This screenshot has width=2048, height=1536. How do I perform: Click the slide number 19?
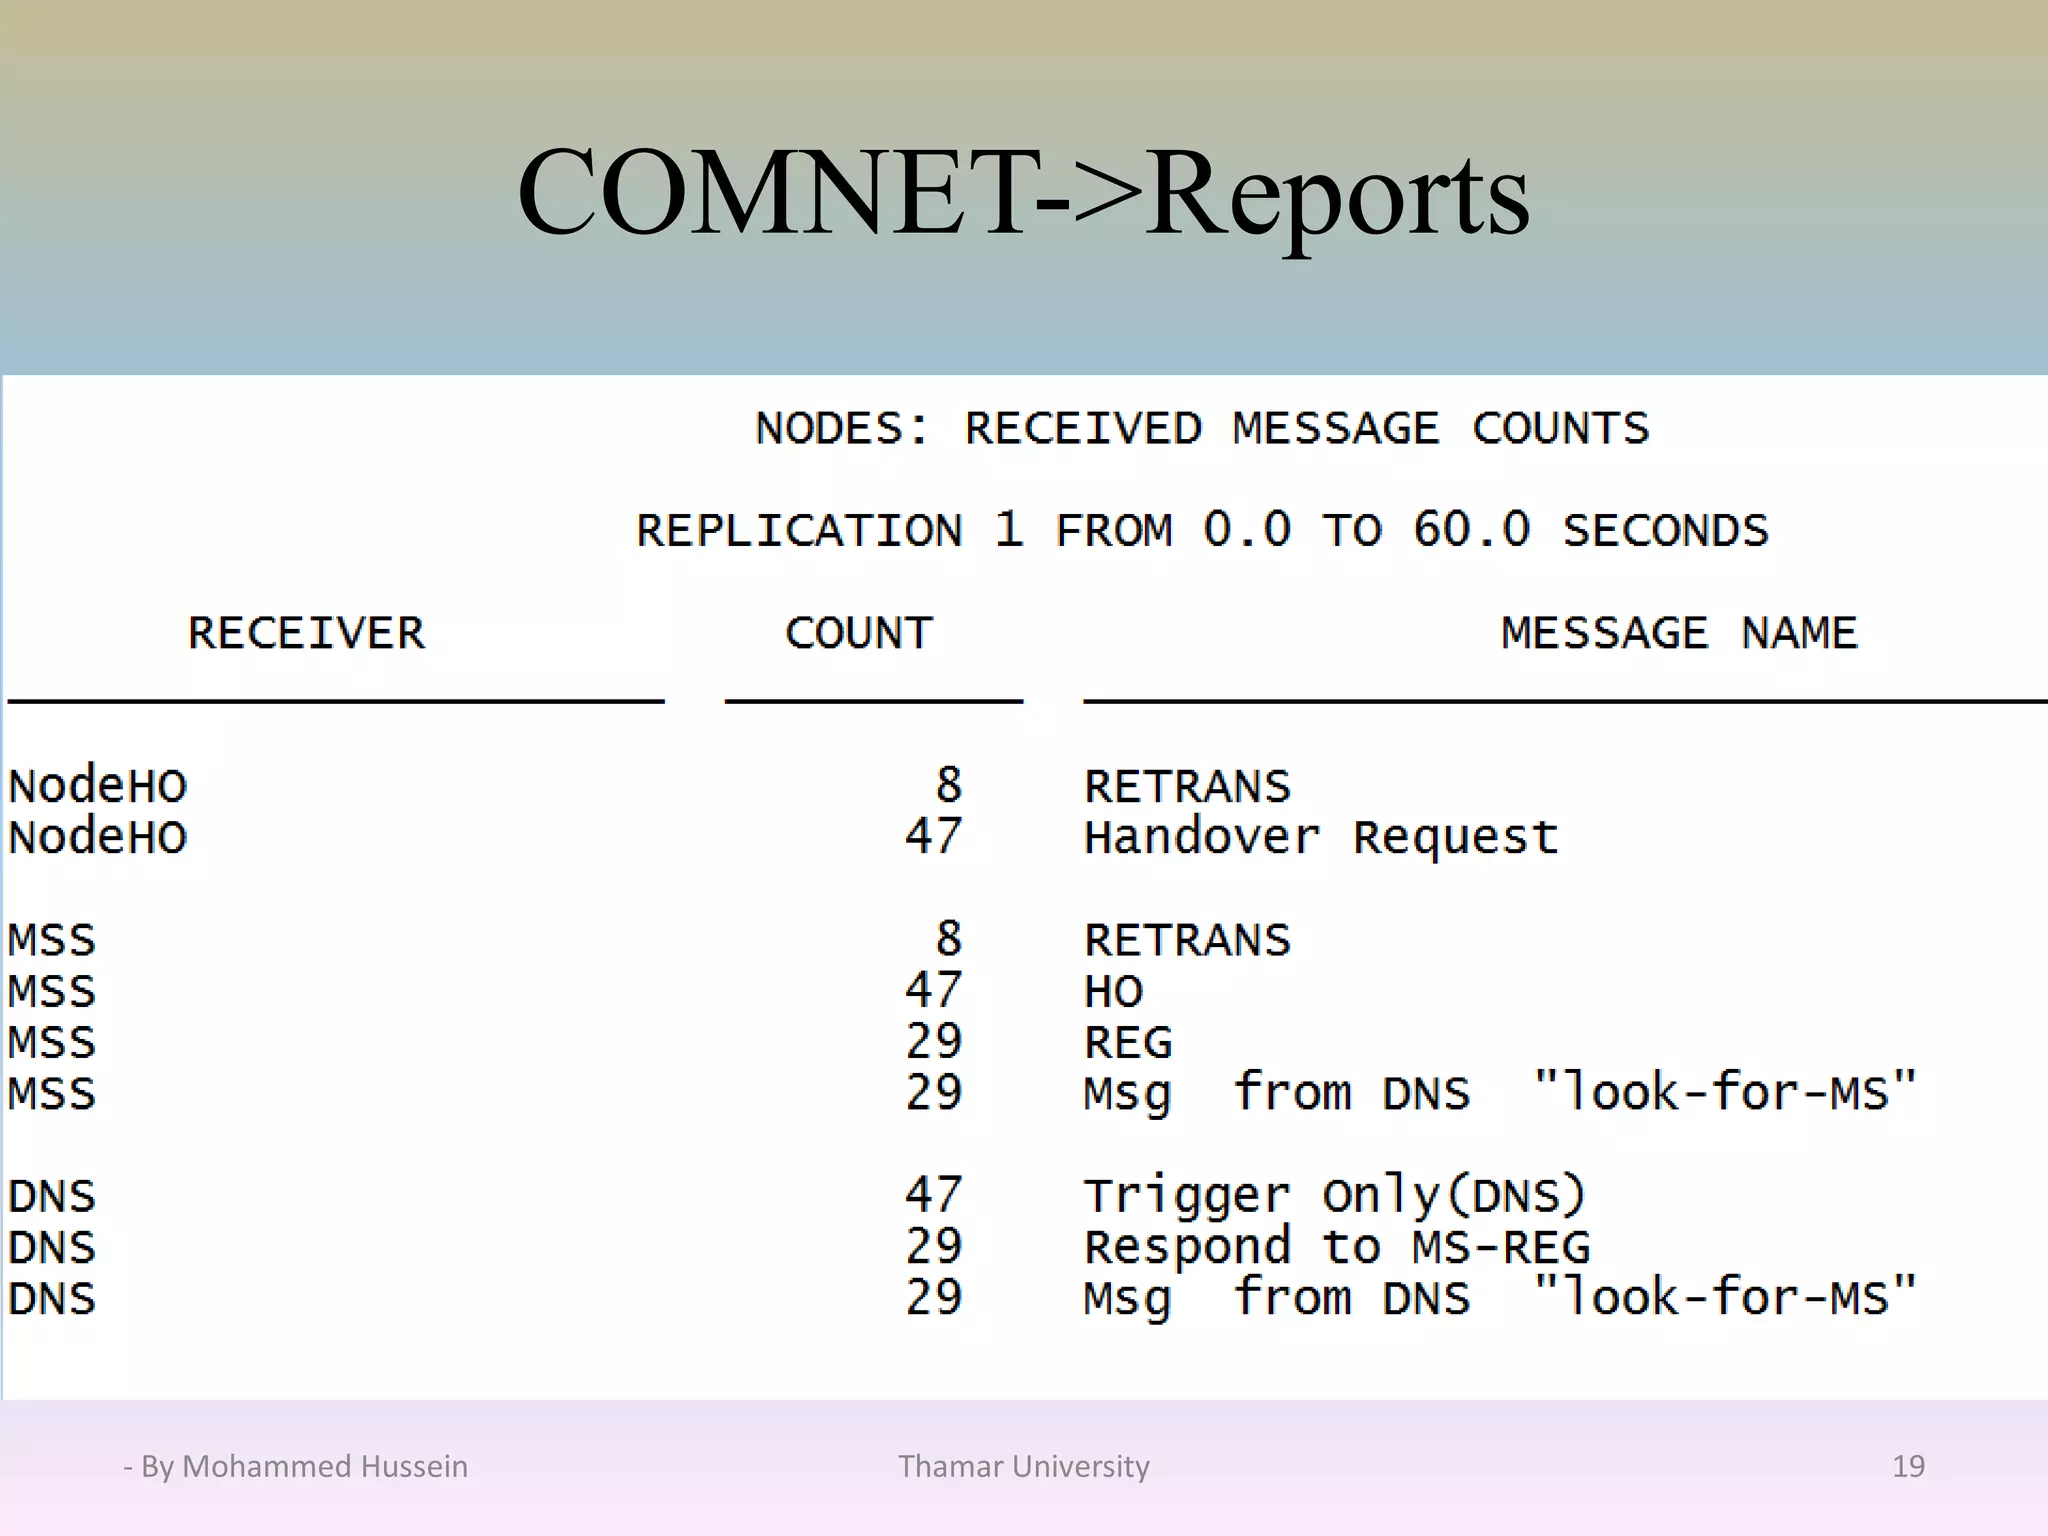point(1908,1466)
